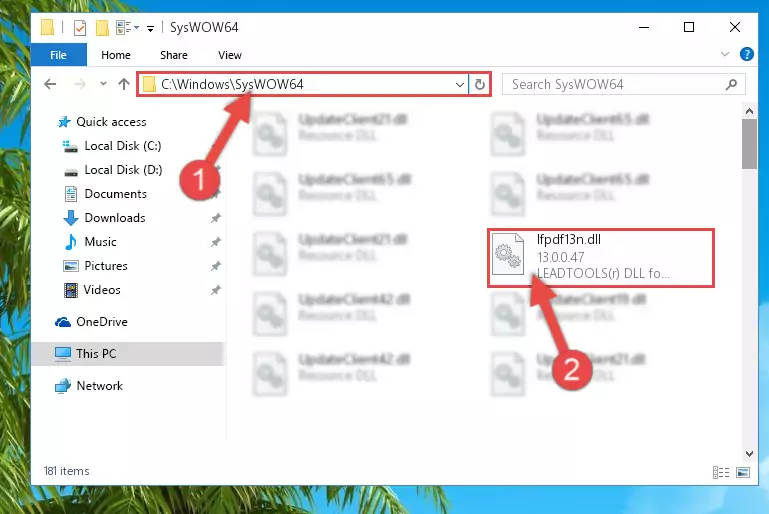769x514 pixels.
Task: Click the Properties icon in the title bar
Action: (80, 27)
